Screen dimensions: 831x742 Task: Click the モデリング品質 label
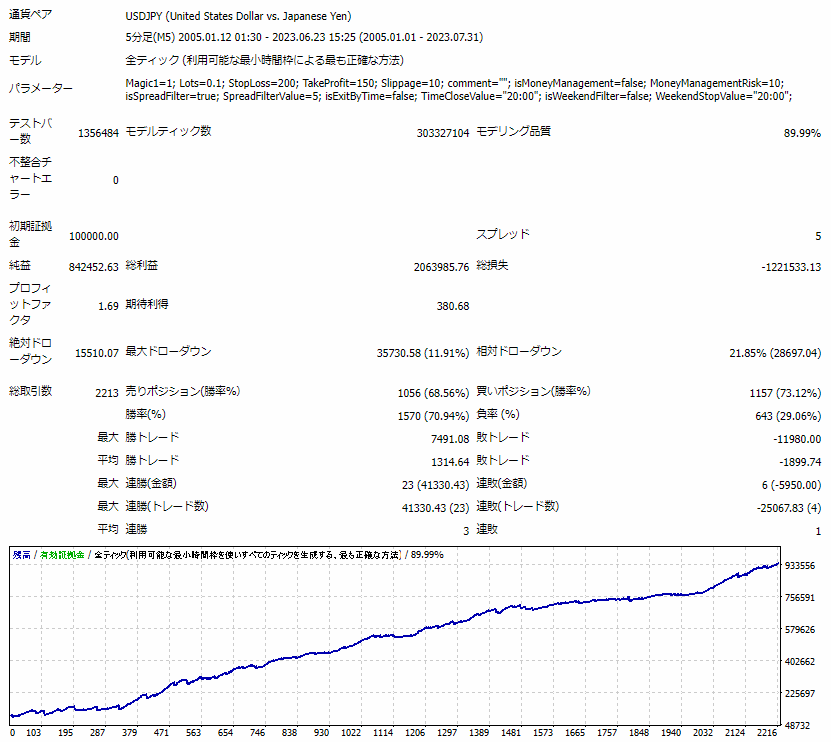point(514,131)
